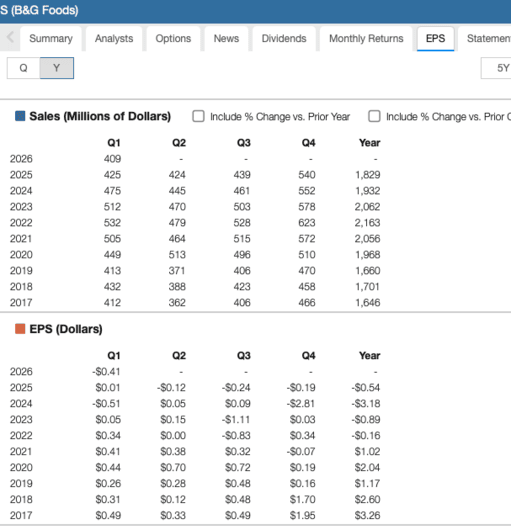
Task: Click 2023 yearly EPS -$0.89
Action: 366,419
